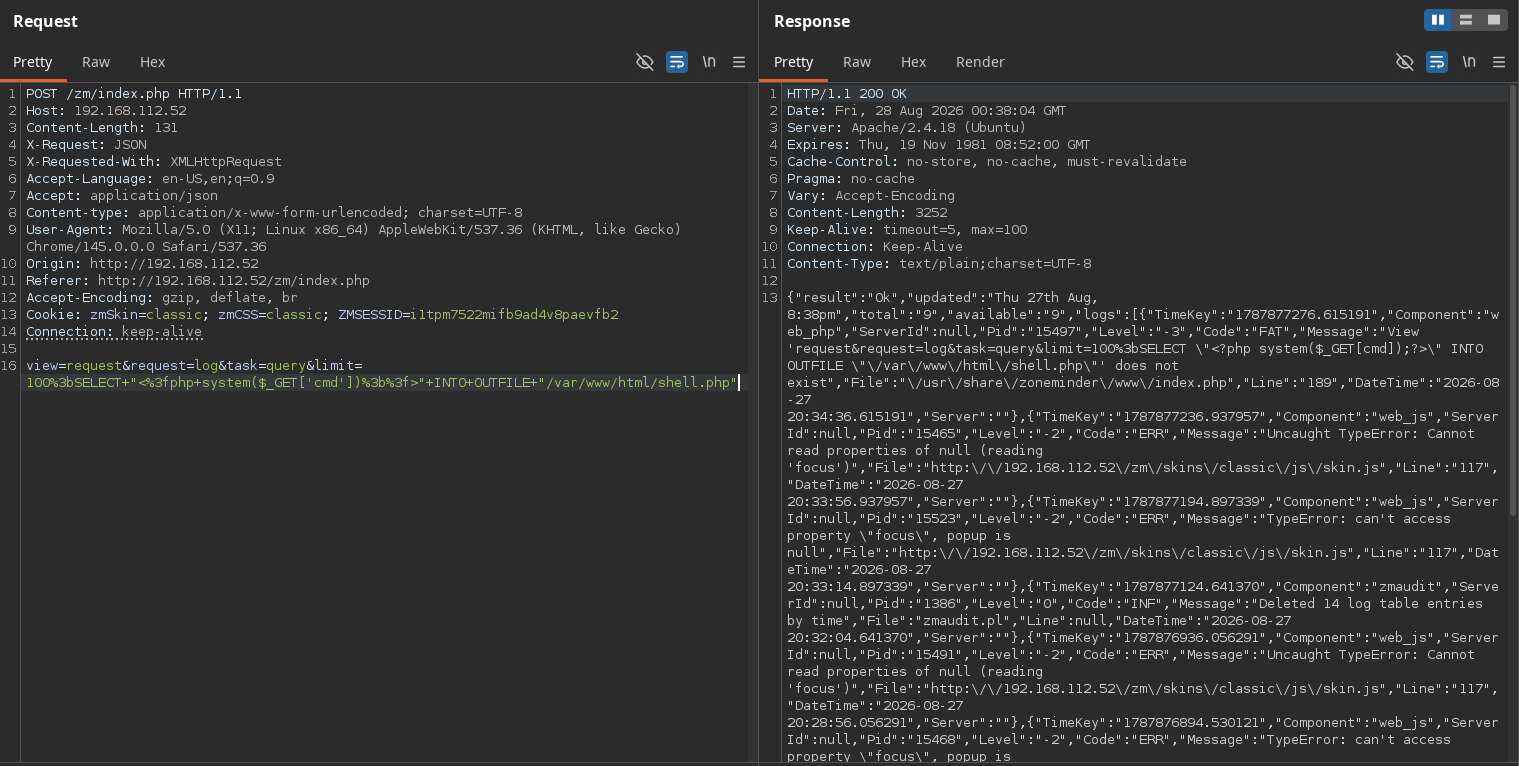Open the Response Render tab

980,62
